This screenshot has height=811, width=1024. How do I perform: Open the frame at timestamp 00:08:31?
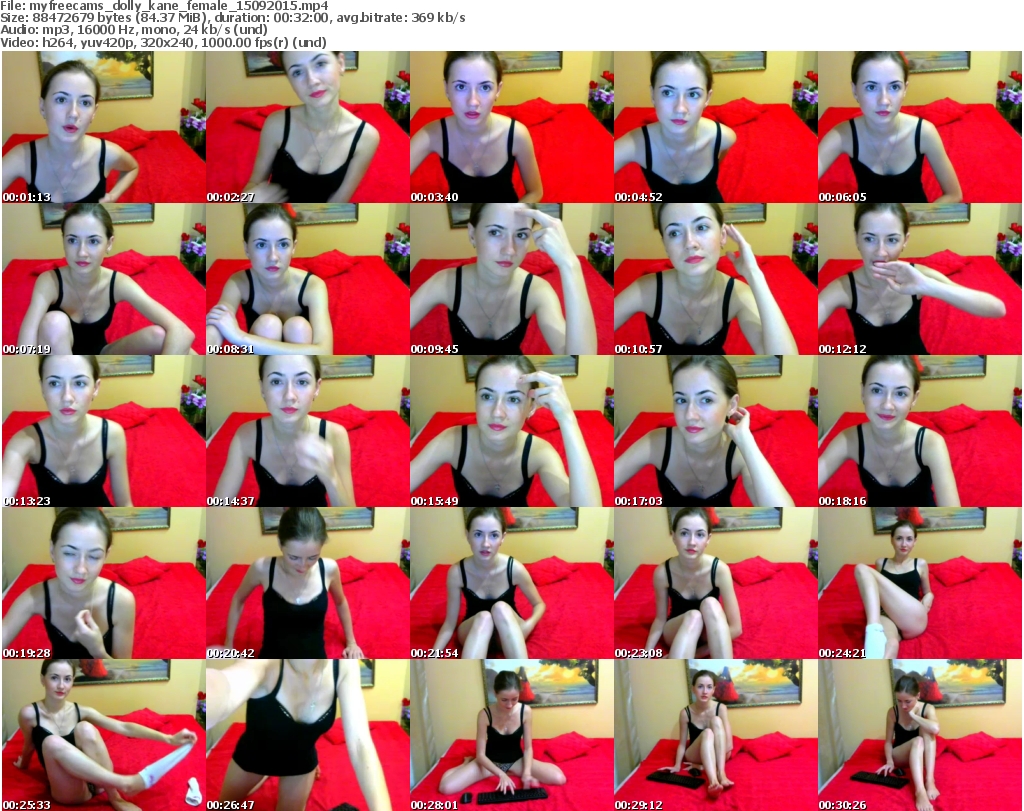pos(308,279)
